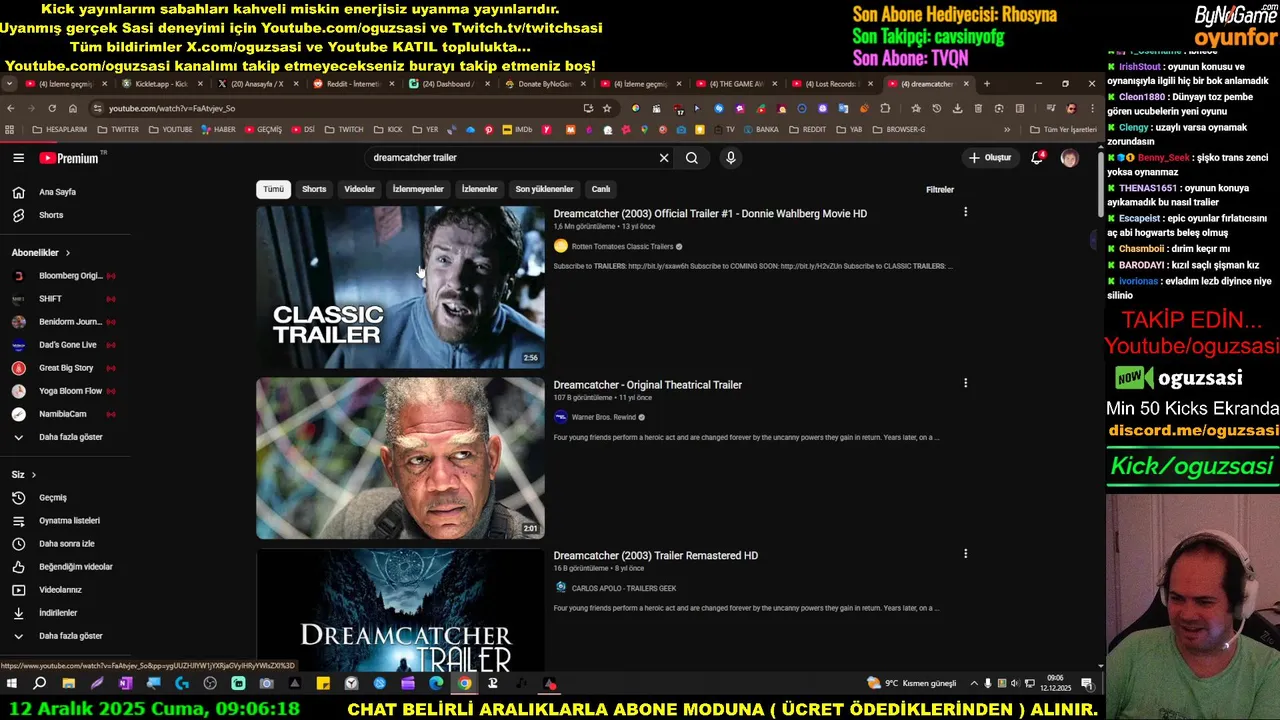Select the İzlenenler filter chip
Screen dimensions: 1280x720
click(x=479, y=189)
